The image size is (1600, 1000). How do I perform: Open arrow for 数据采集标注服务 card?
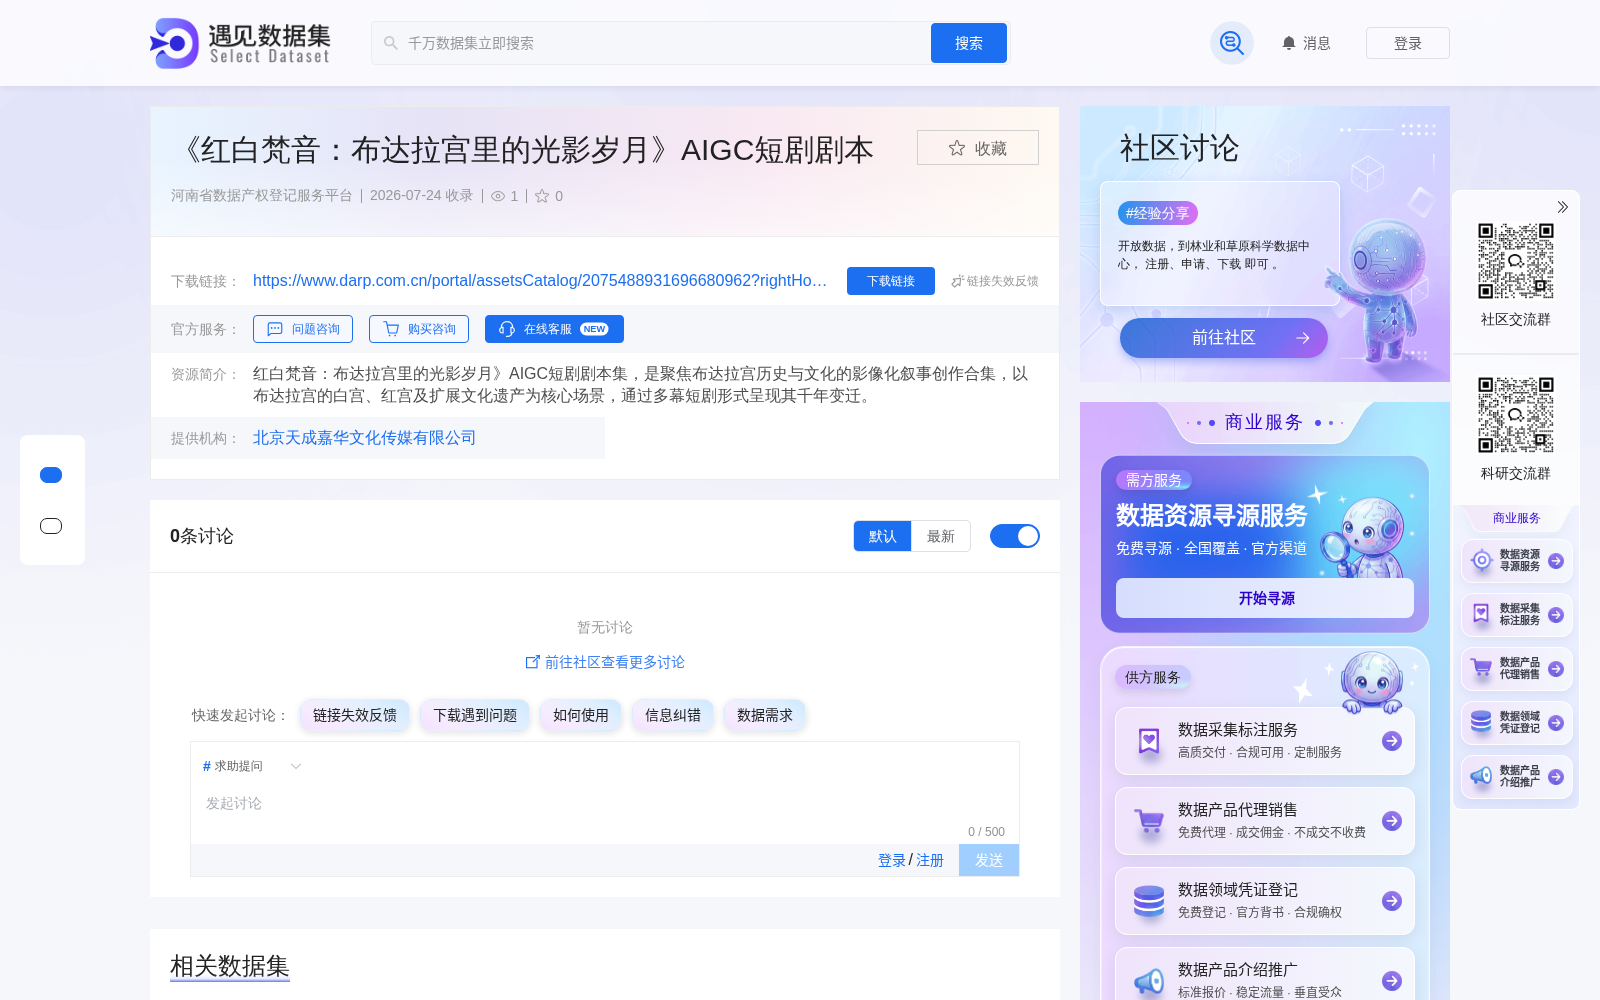pyautogui.click(x=1392, y=741)
